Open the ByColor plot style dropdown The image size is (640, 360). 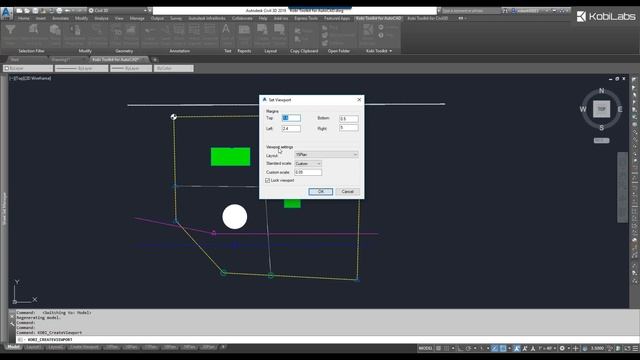click(x=173, y=69)
